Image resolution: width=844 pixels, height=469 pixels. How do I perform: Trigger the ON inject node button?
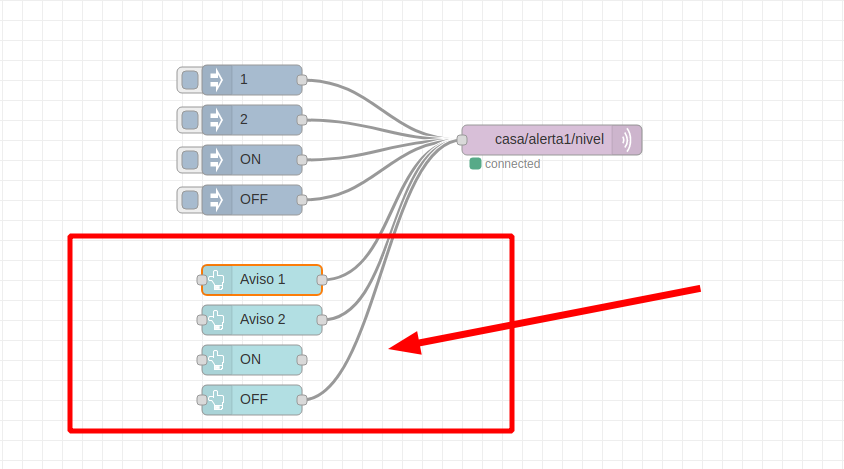pos(189,160)
